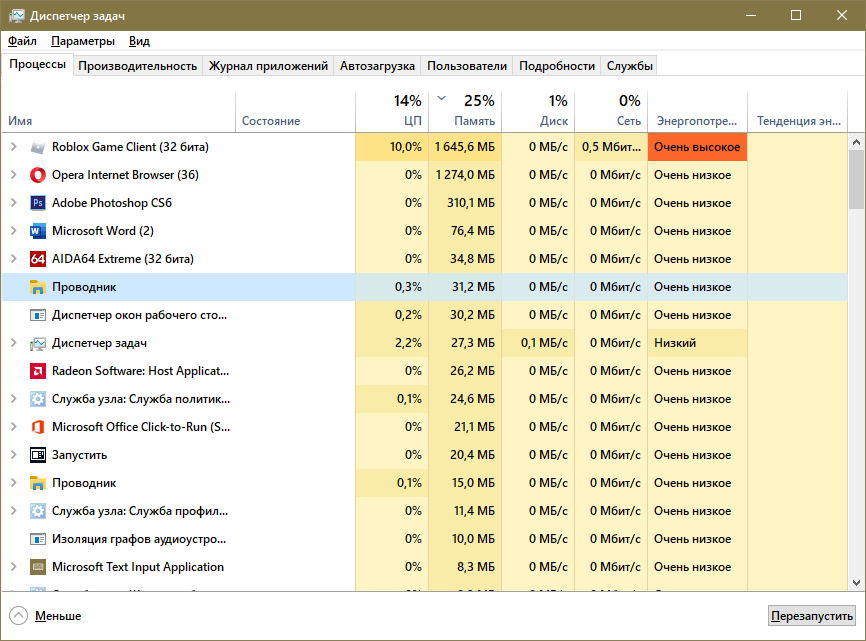866x641 pixels.
Task: Switch to the Производительность tab
Action: pos(137,66)
